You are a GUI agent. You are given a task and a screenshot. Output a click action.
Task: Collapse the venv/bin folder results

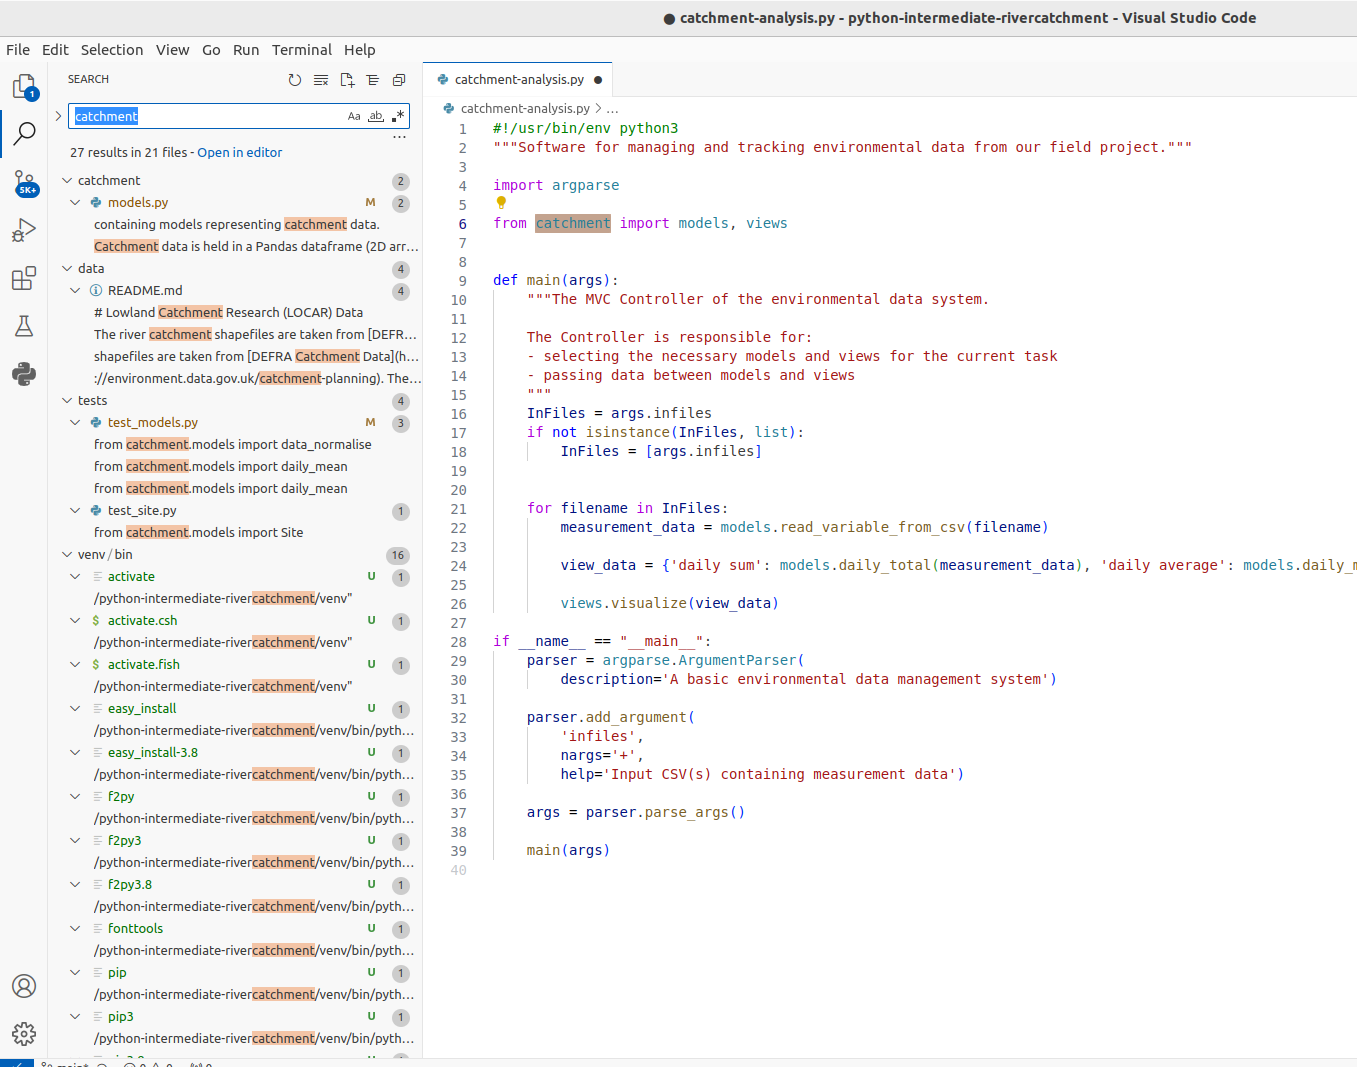[67, 555]
